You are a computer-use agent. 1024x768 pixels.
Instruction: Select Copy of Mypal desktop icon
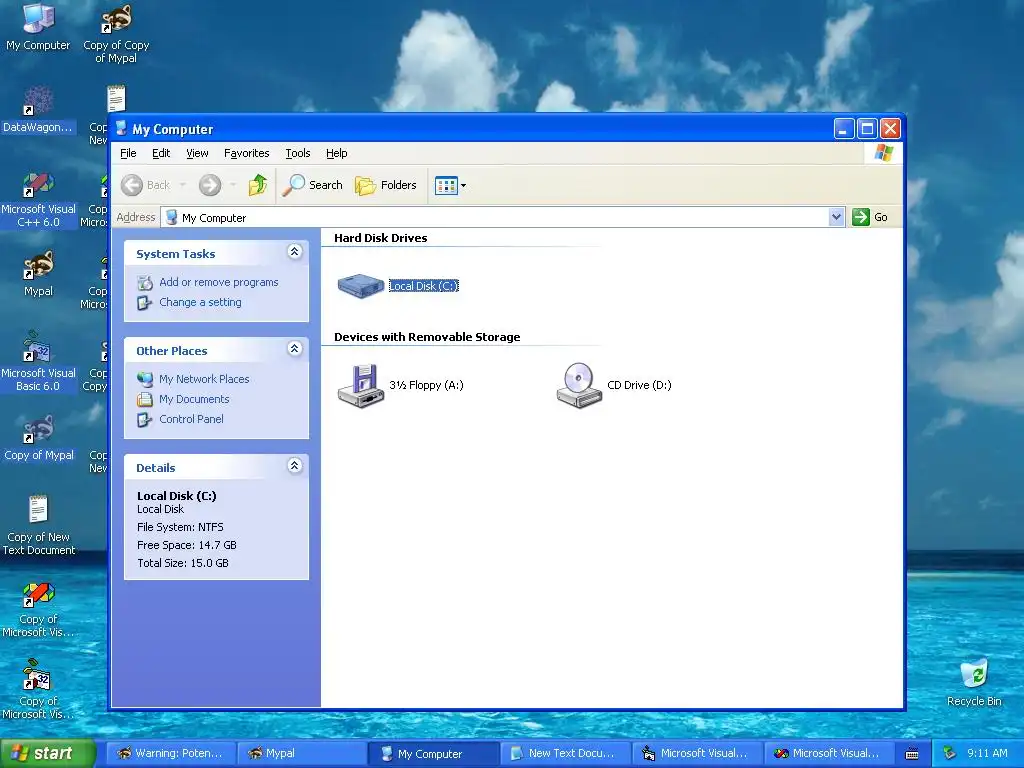39,438
